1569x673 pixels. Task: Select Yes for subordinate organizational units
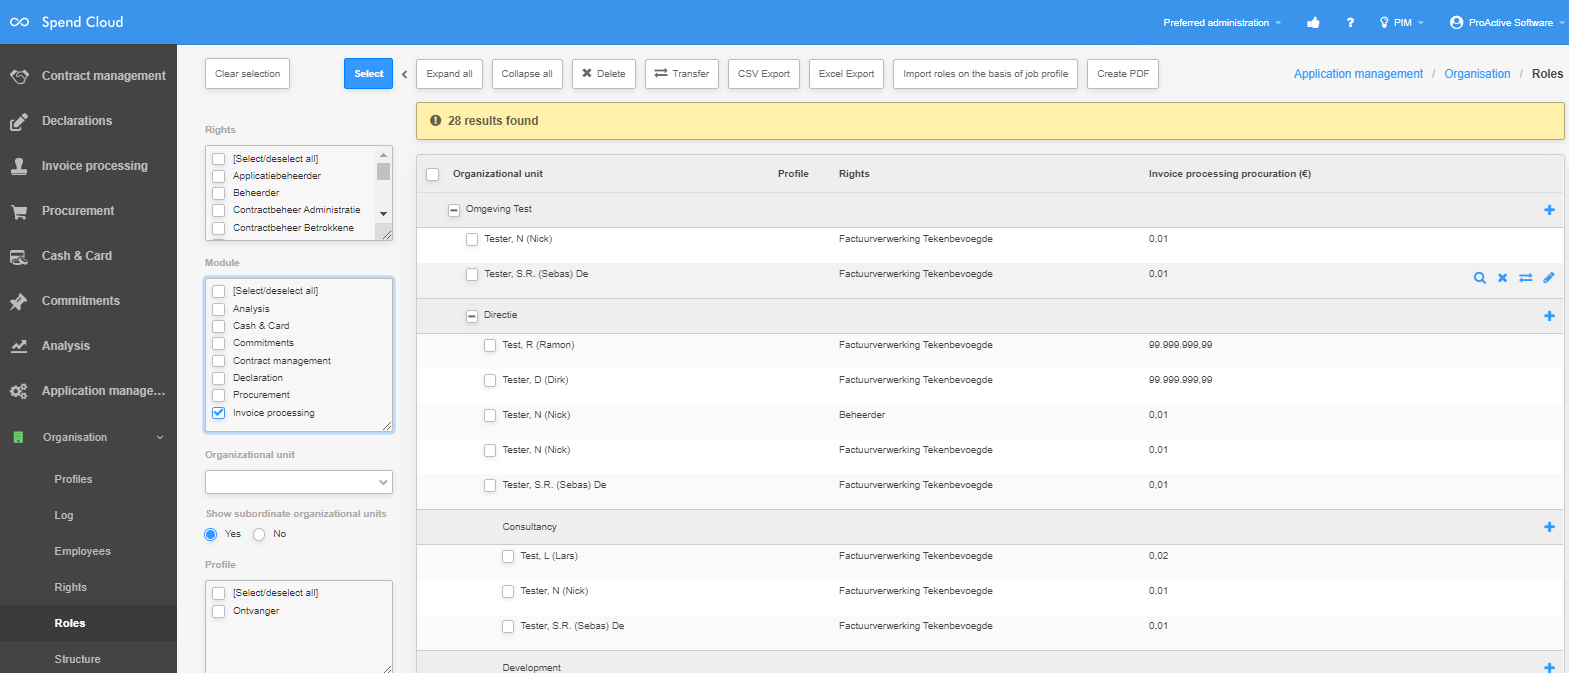[211, 534]
